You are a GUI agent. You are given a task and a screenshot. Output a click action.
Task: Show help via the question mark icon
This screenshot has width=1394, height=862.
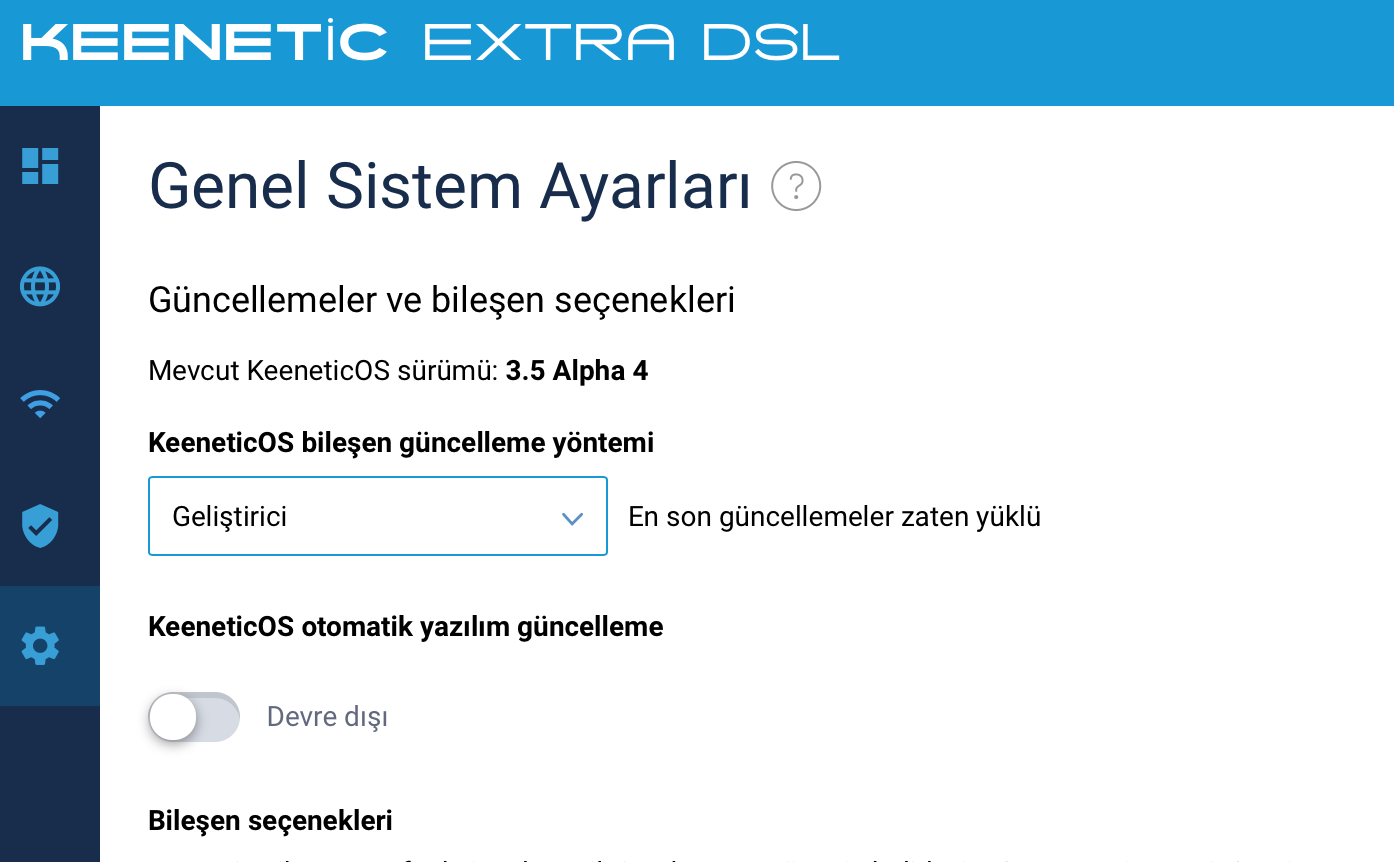point(796,186)
